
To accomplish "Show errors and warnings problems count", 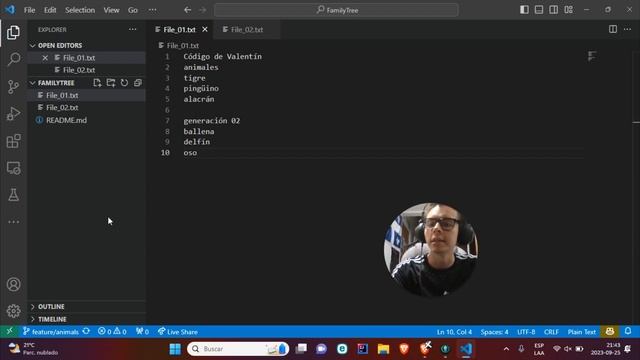I will click(x=112, y=332).
